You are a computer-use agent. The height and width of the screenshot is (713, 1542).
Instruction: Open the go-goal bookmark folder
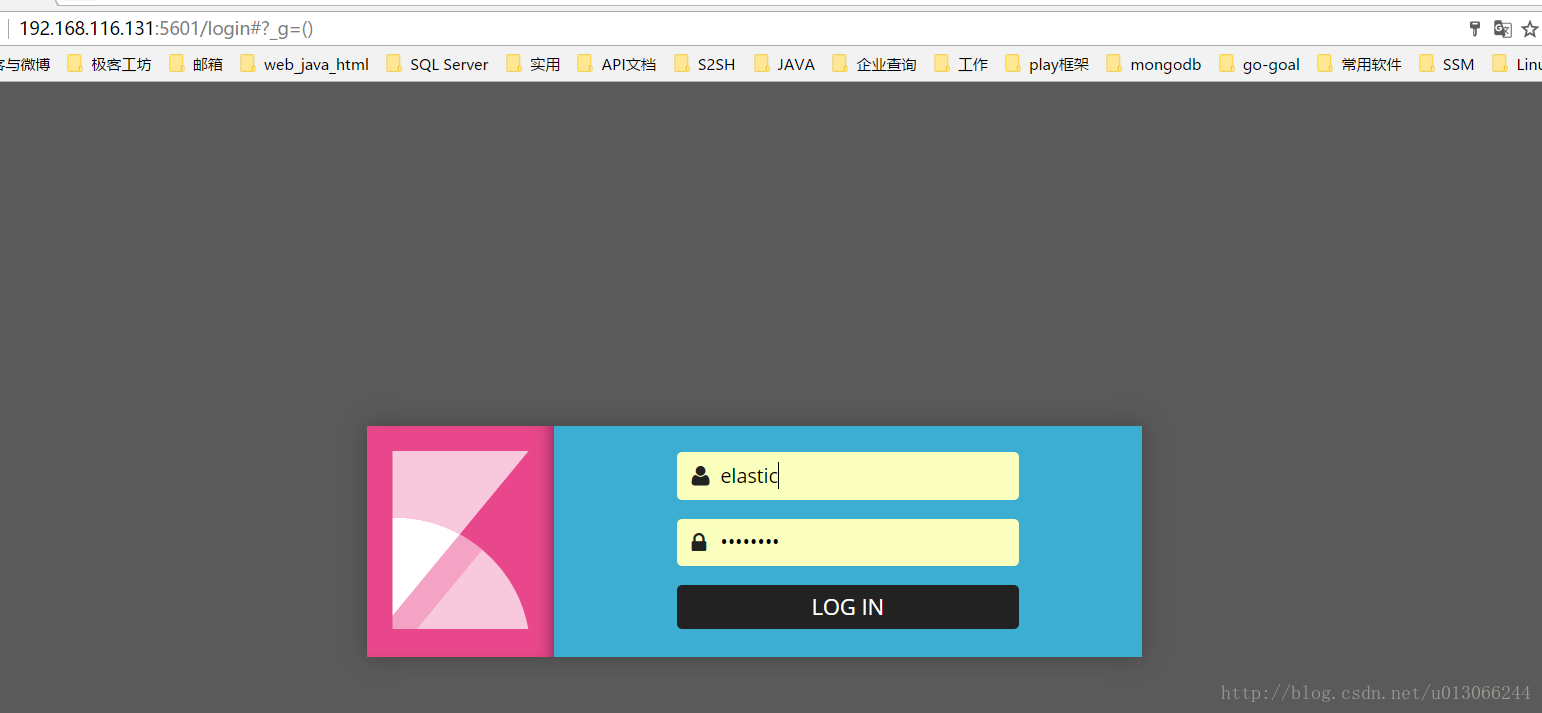coord(1260,64)
